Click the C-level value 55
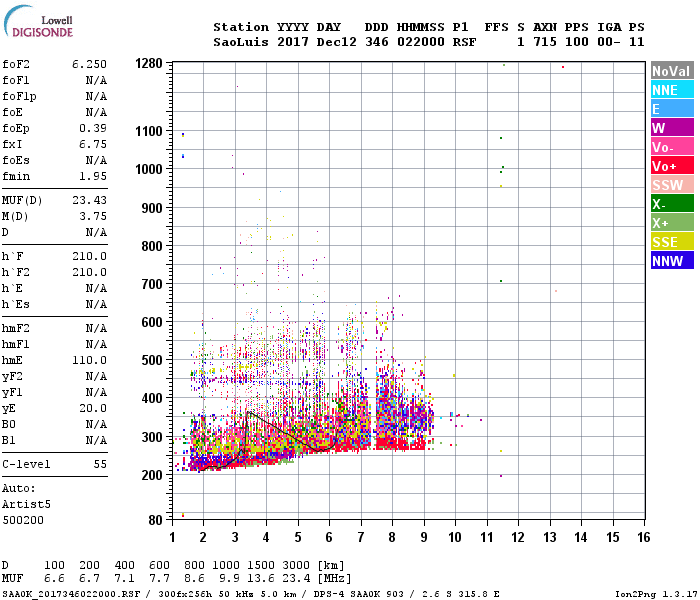 coord(100,464)
